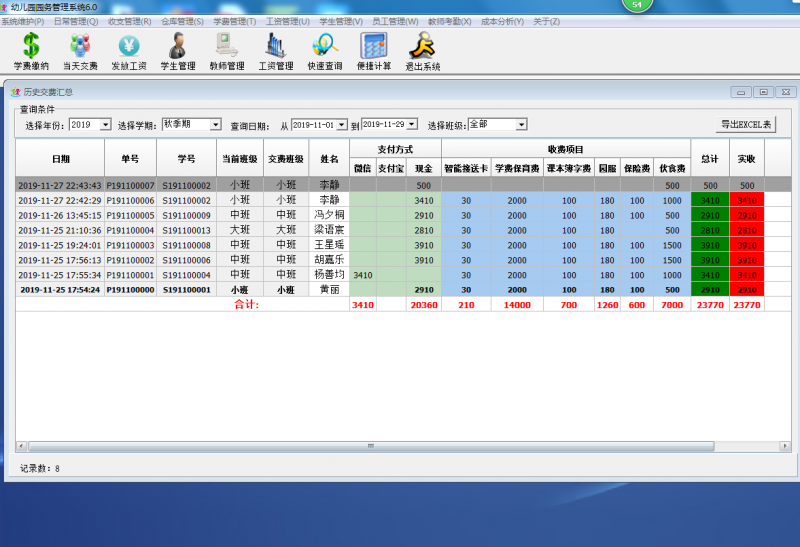This screenshot has height=547, width=800.
Task: Open the 仓库管理(S) menu
Action: pos(182,21)
